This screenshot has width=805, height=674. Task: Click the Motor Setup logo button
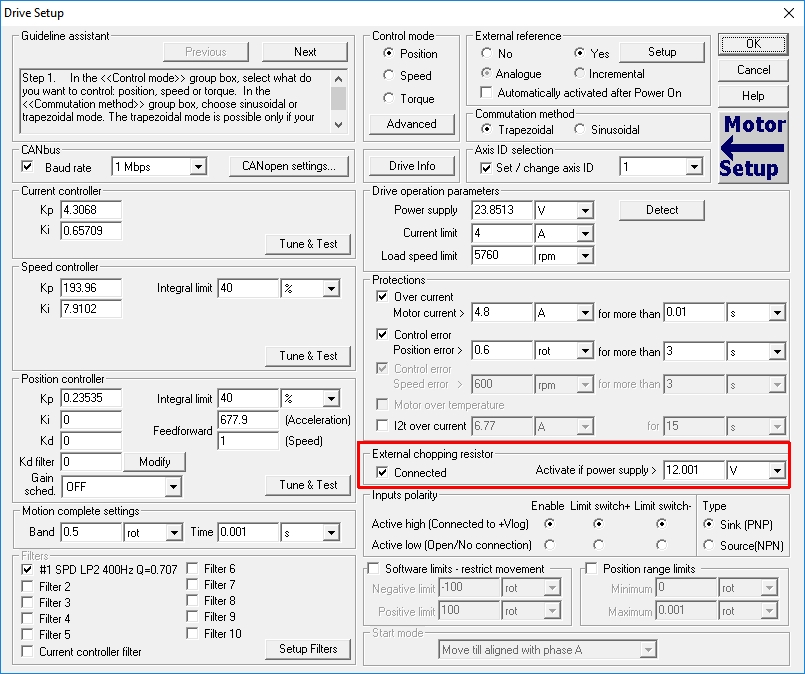pos(753,148)
